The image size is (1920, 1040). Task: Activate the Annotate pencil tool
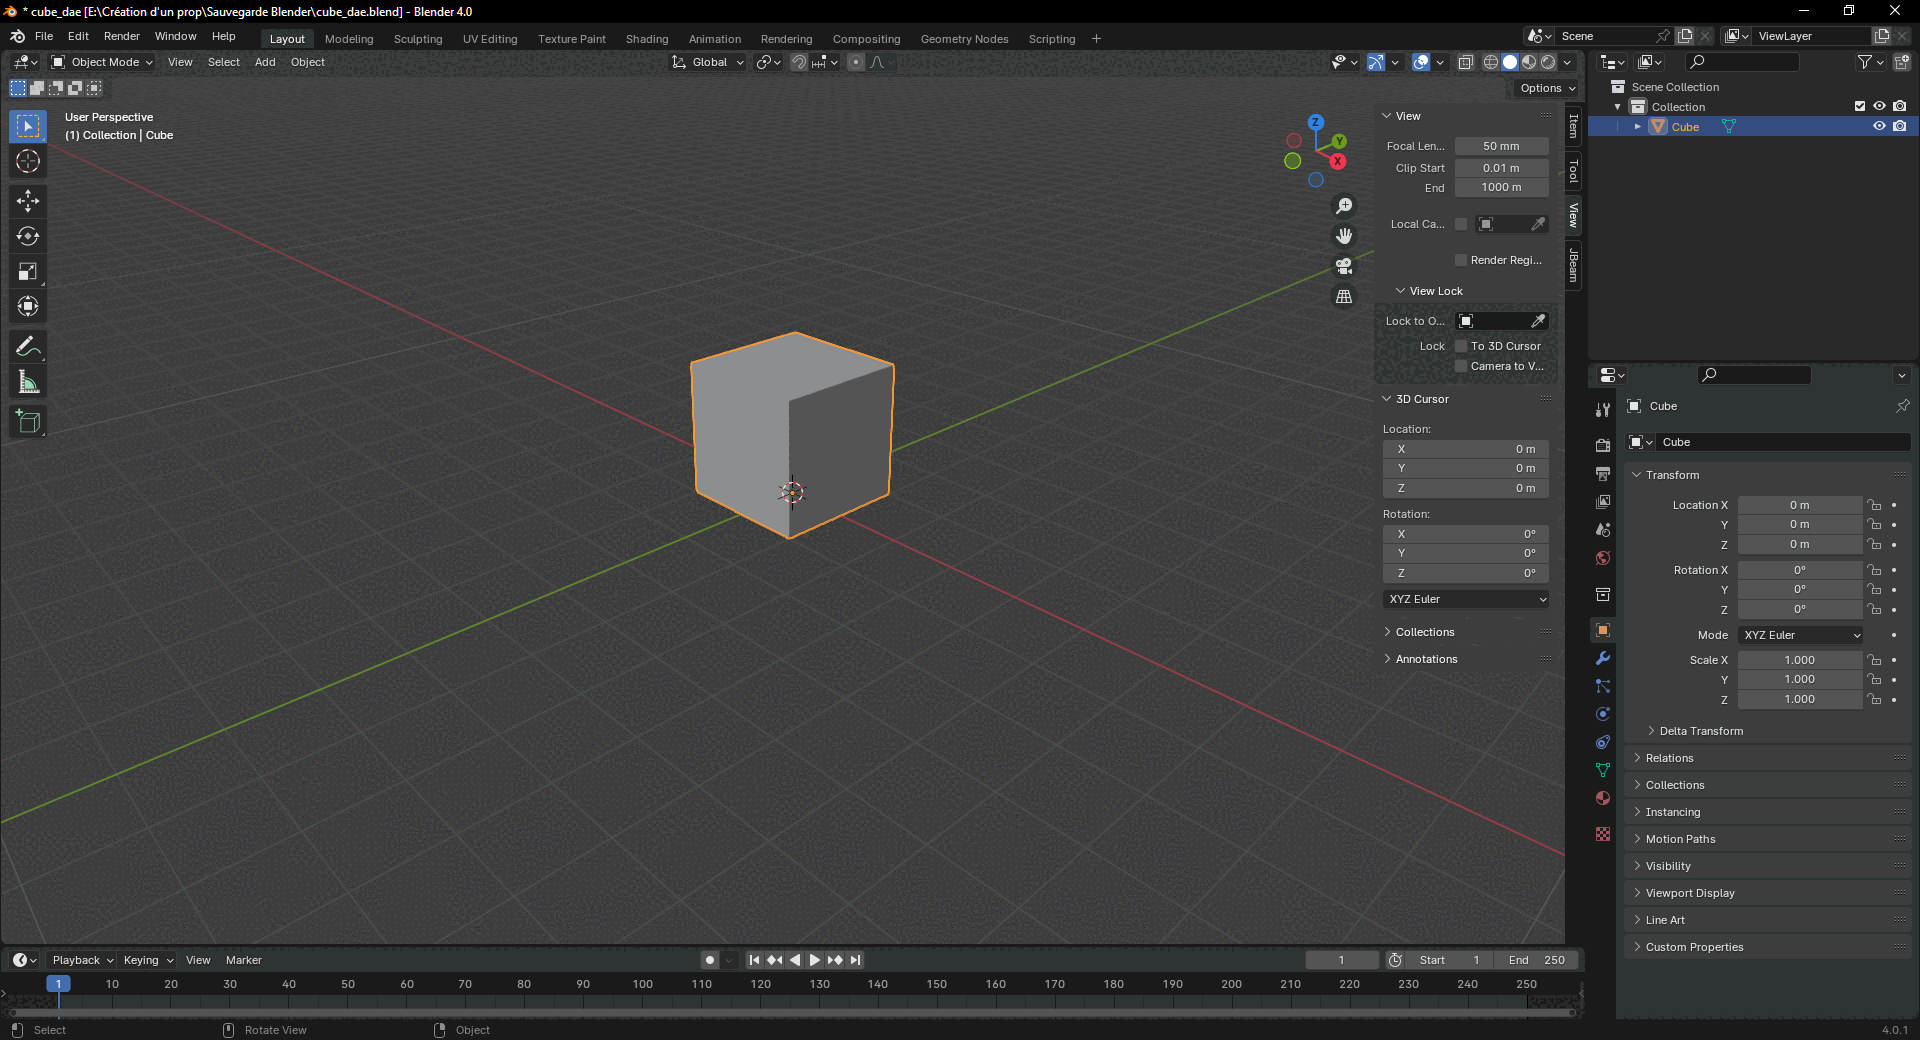(x=28, y=347)
